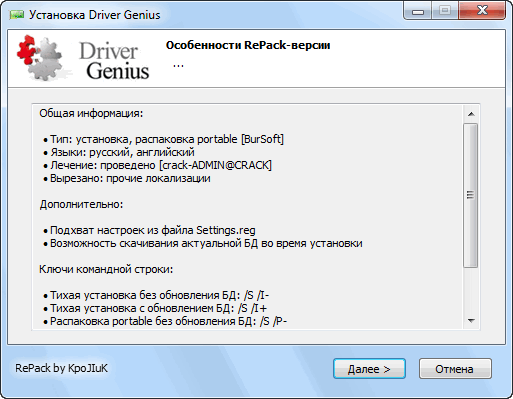The image size is (513, 399).
Task: Click the RePack by KpoJIuK label
Action: pos(61,368)
